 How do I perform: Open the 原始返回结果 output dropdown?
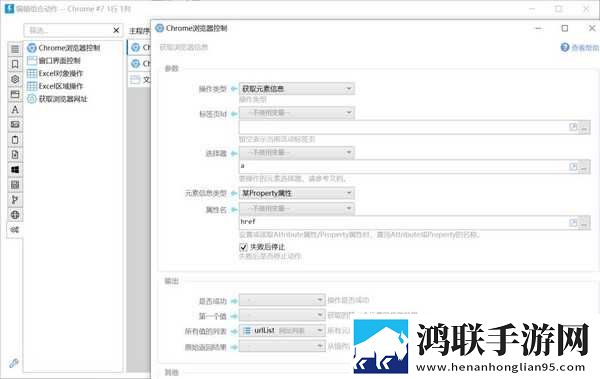tap(282, 346)
